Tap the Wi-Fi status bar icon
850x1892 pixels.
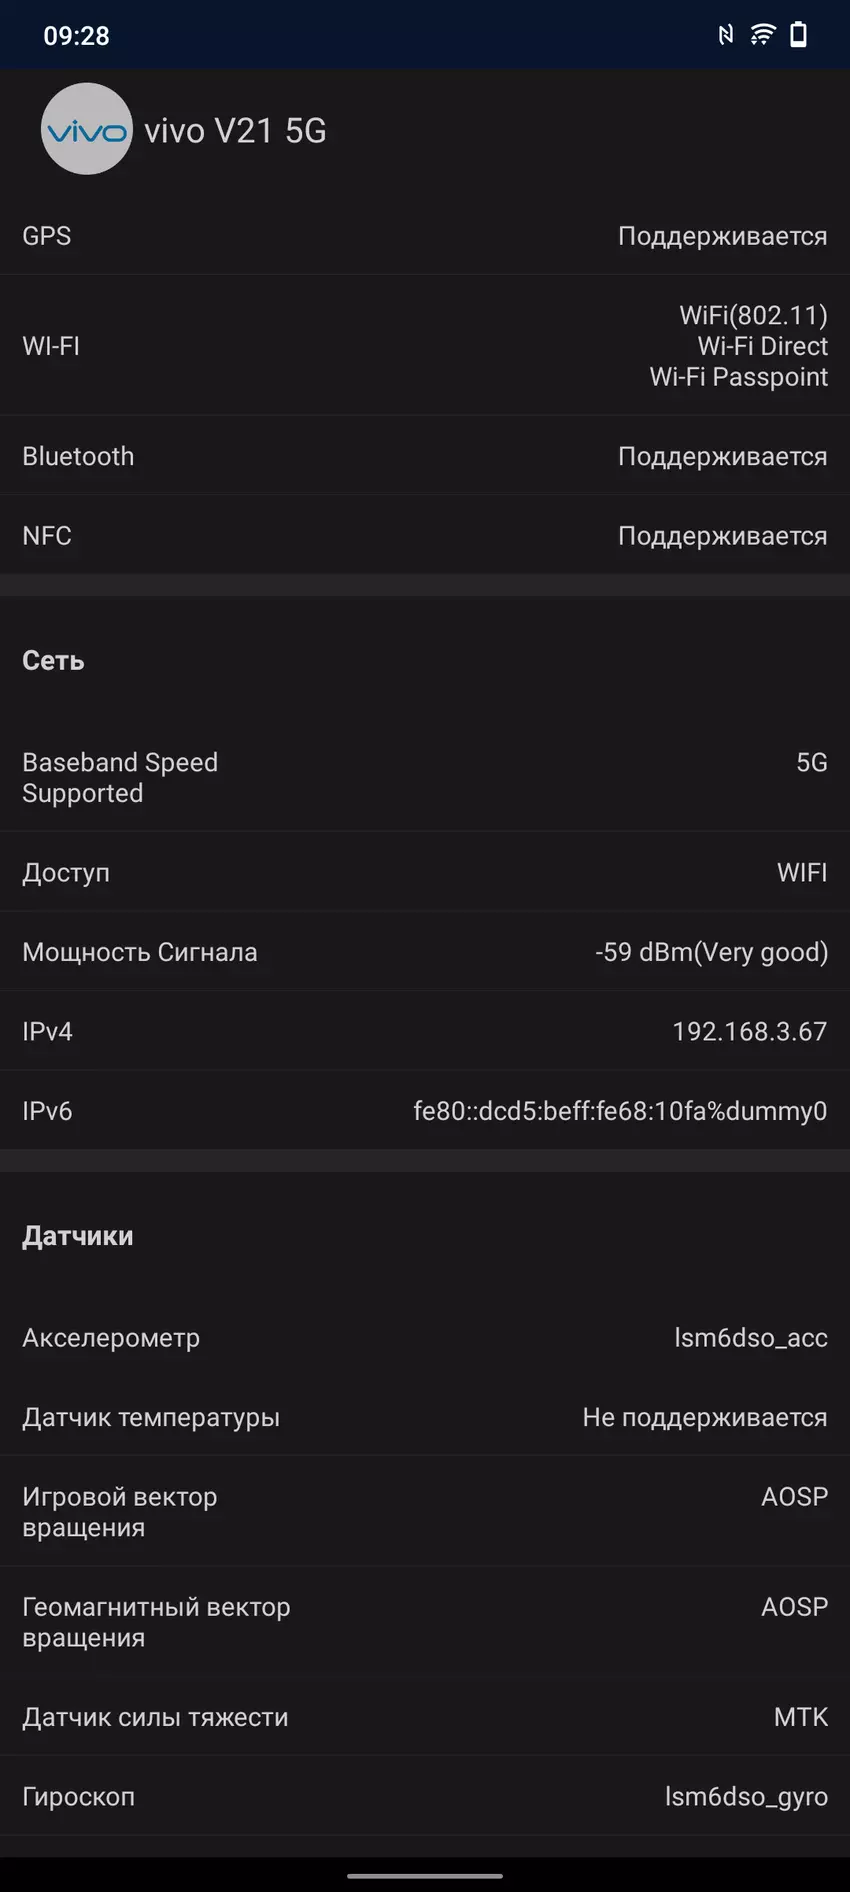pyautogui.click(x=762, y=35)
